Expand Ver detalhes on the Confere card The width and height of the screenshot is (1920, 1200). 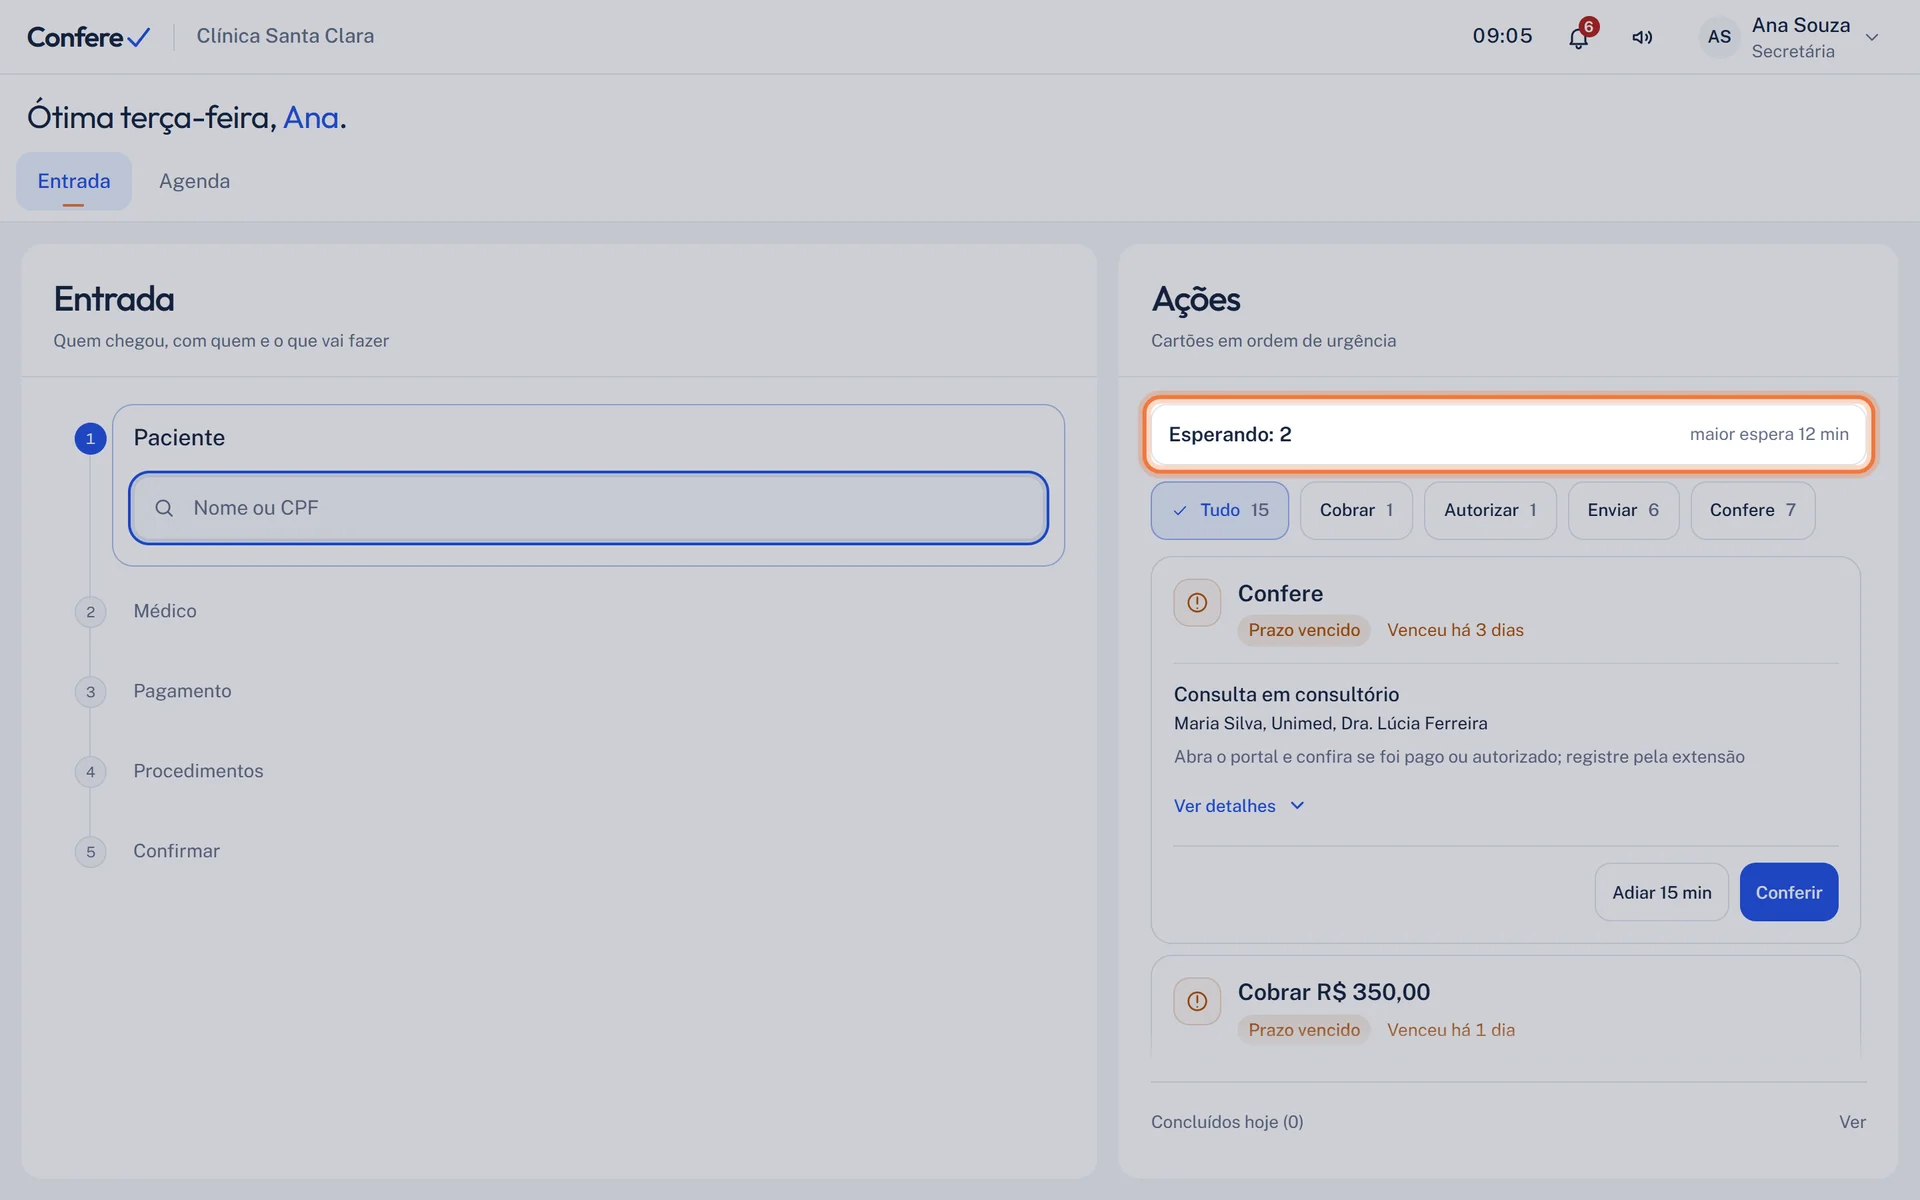[x=1239, y=806]
